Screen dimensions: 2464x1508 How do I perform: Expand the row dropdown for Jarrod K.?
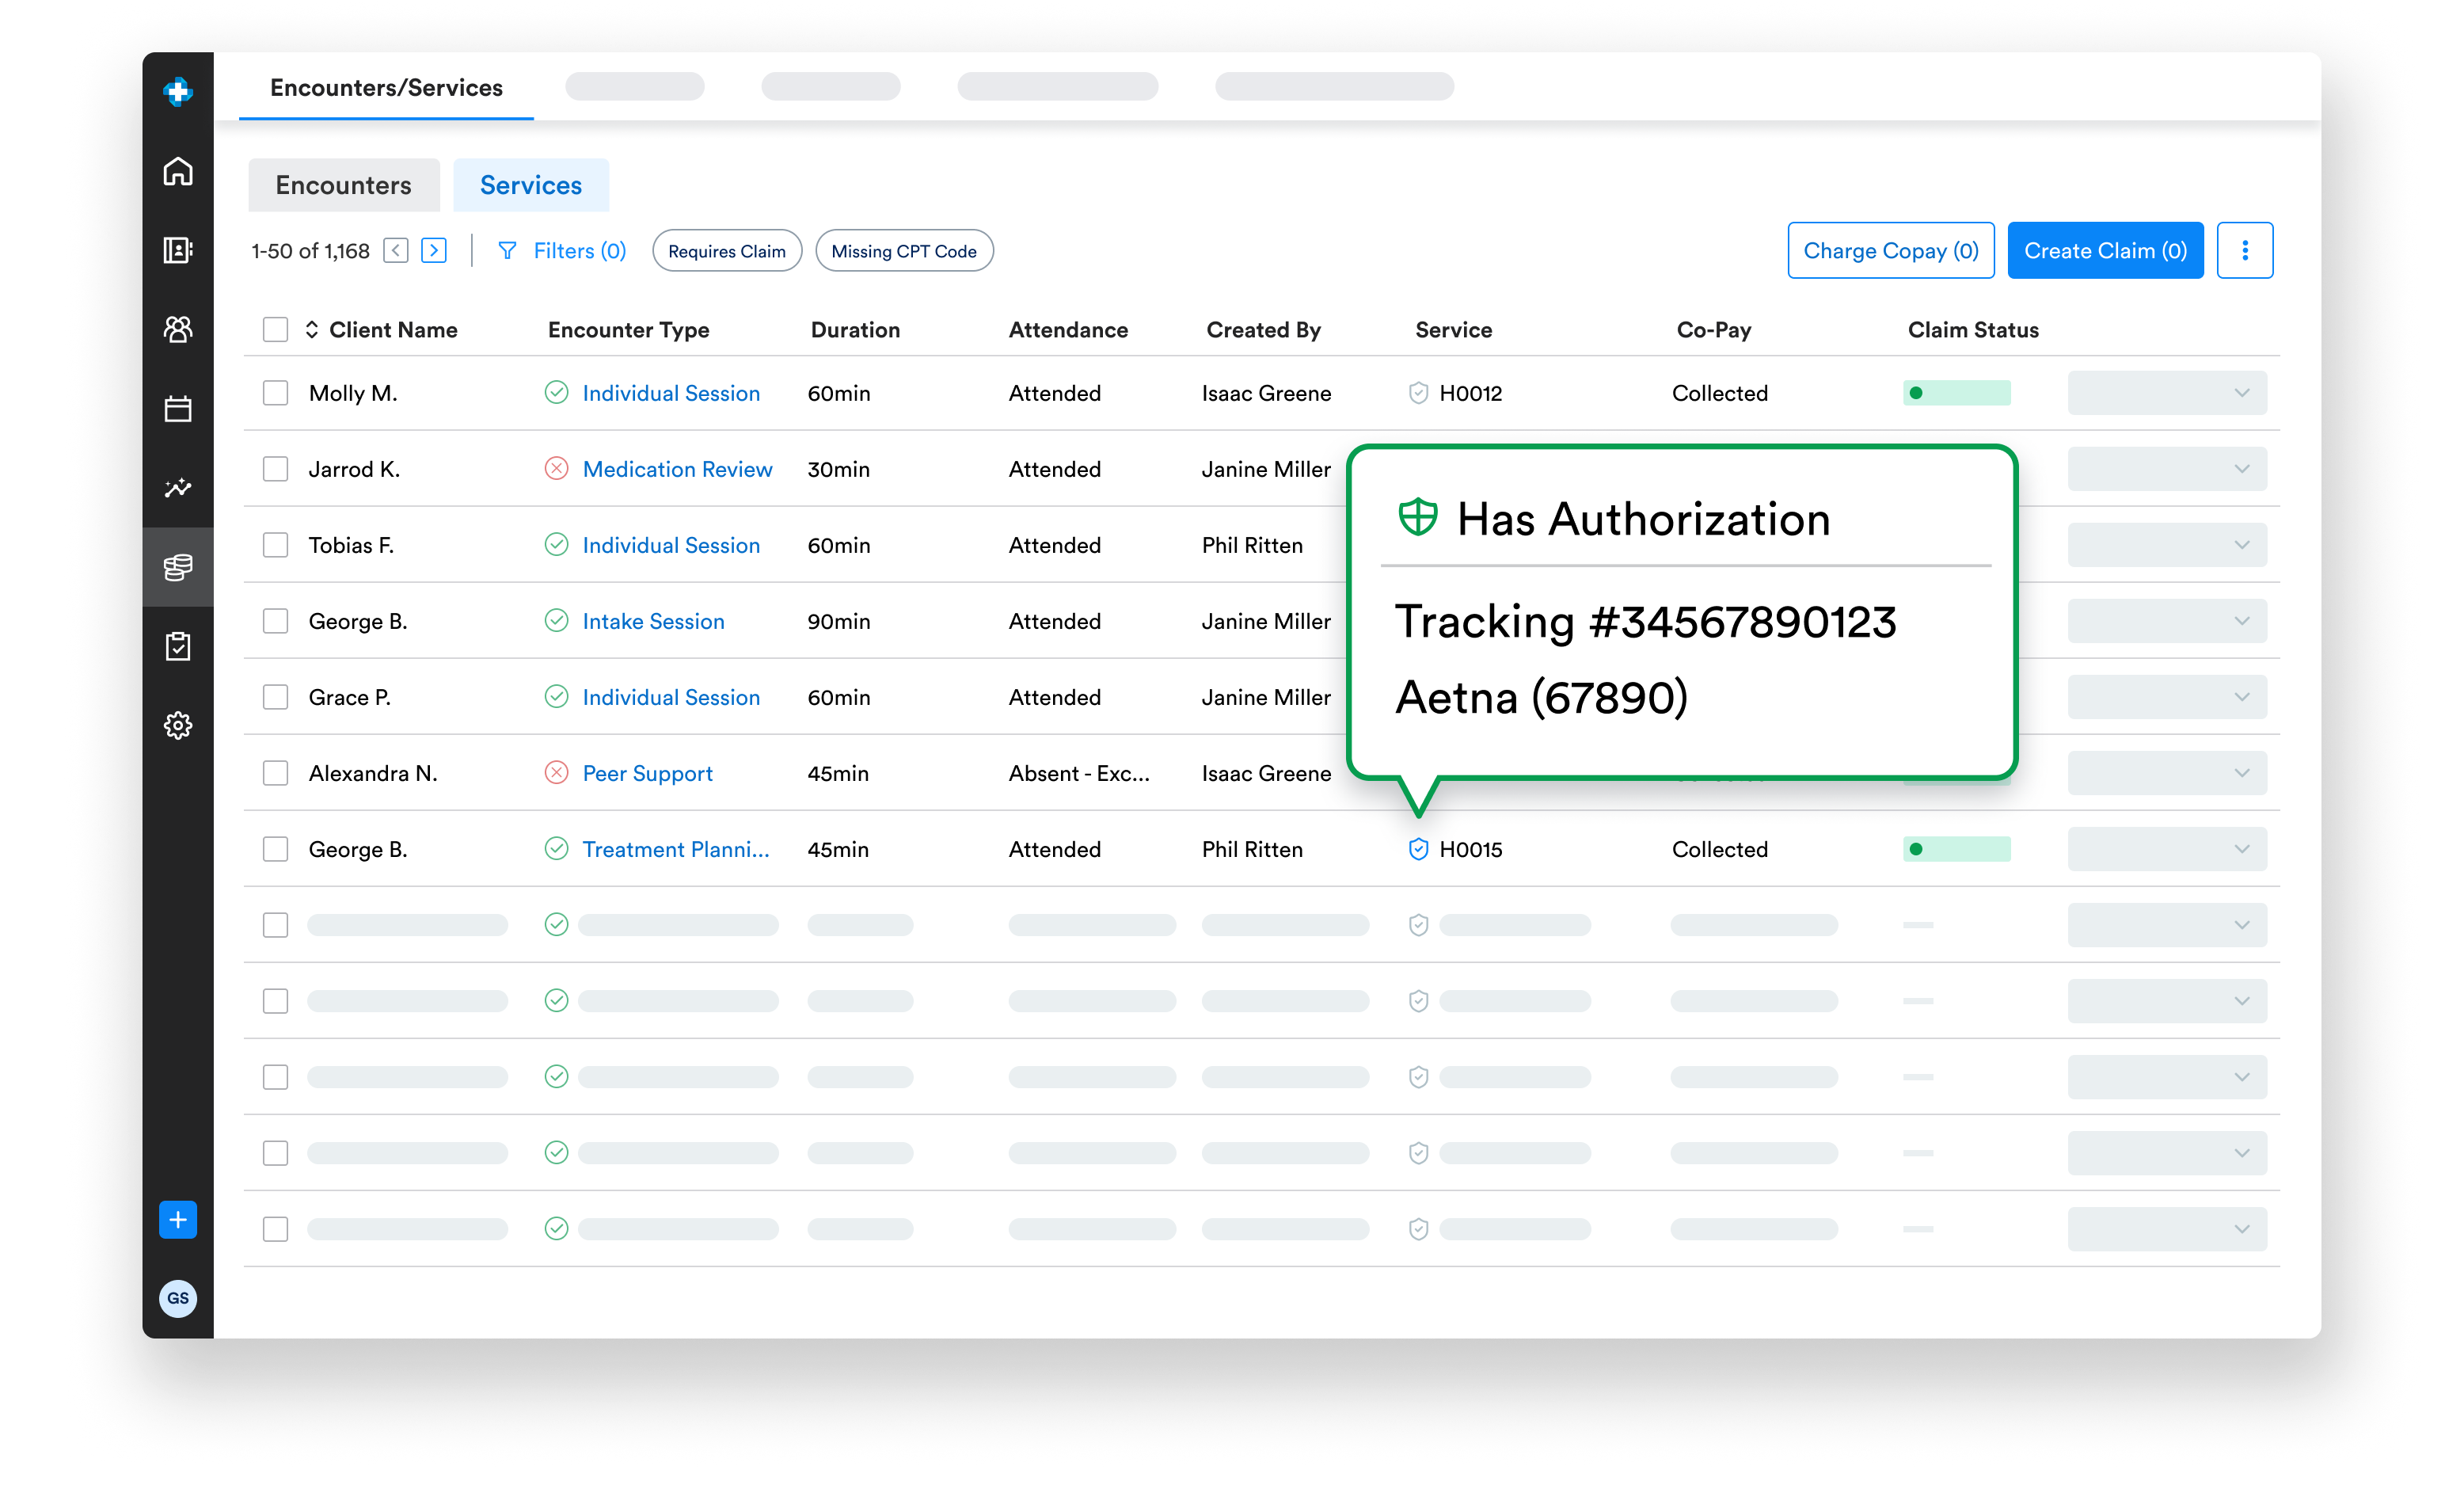(x=2167, y=469)
